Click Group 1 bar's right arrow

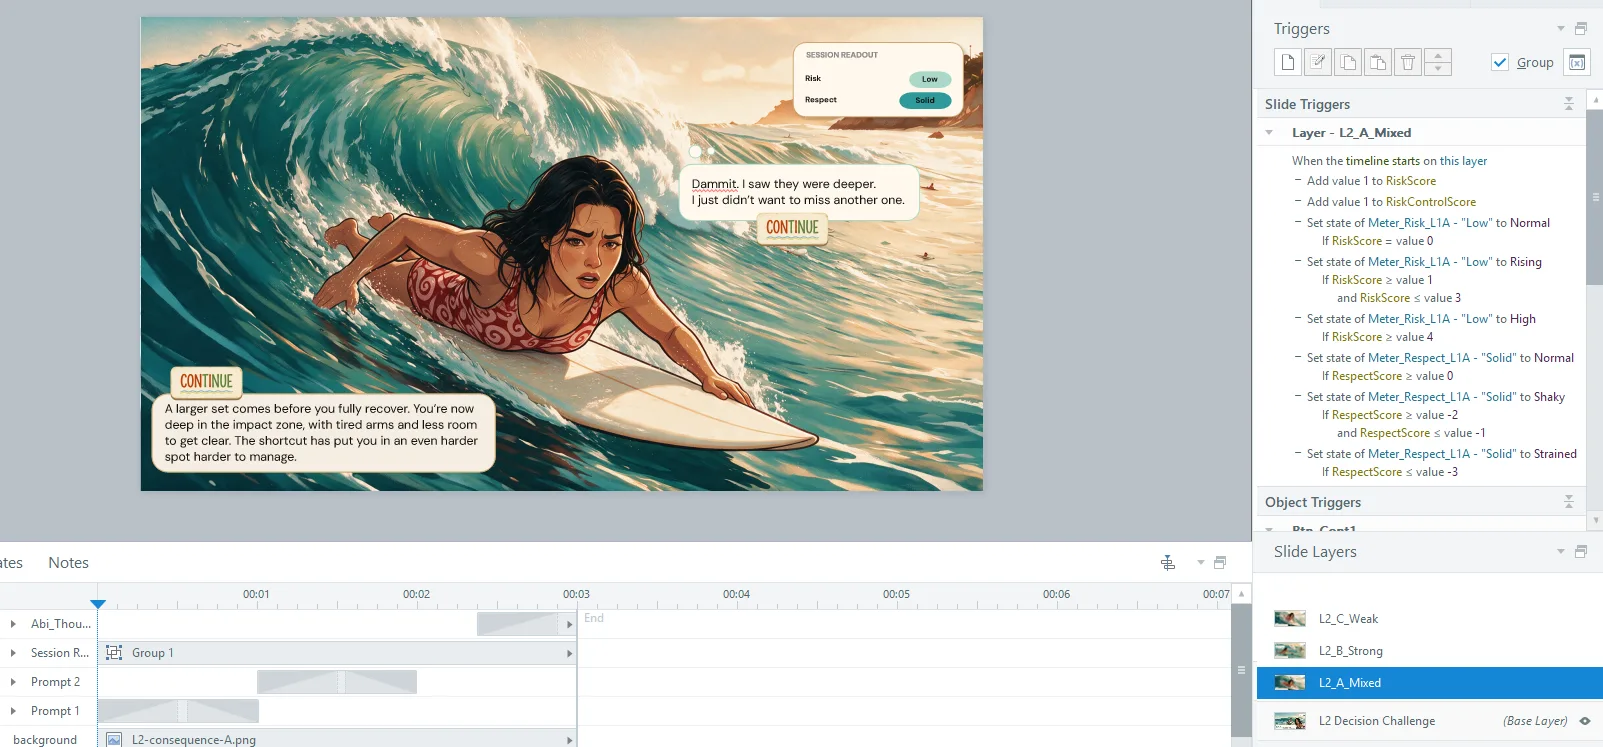coord(570,653)
